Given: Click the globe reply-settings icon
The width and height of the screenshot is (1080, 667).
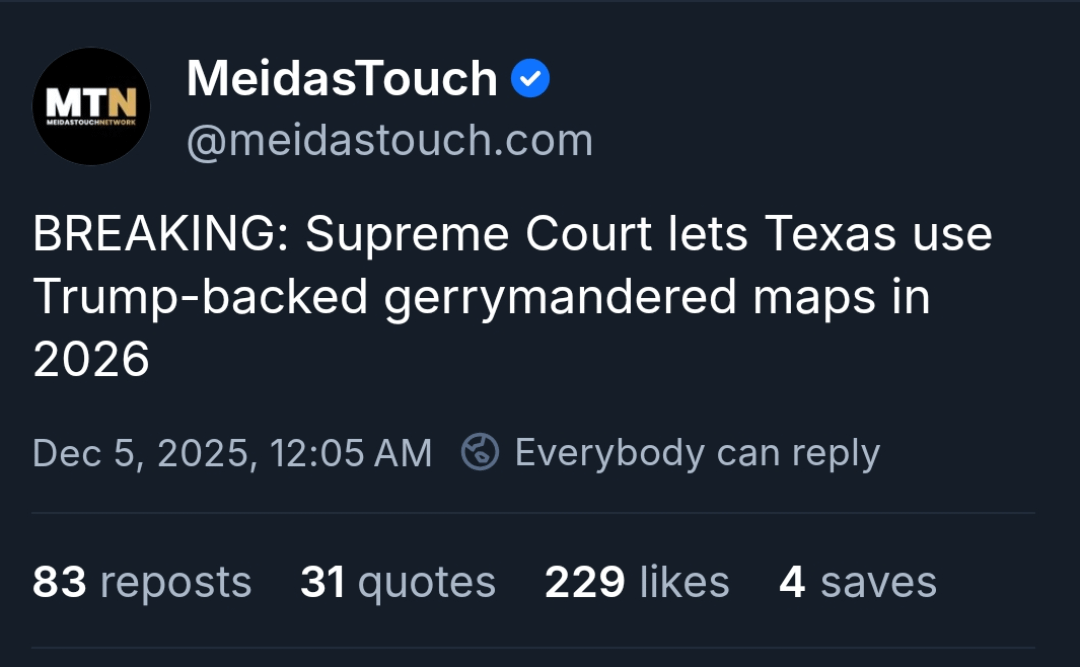Looking at the screenshot, I should click(480, 452).
